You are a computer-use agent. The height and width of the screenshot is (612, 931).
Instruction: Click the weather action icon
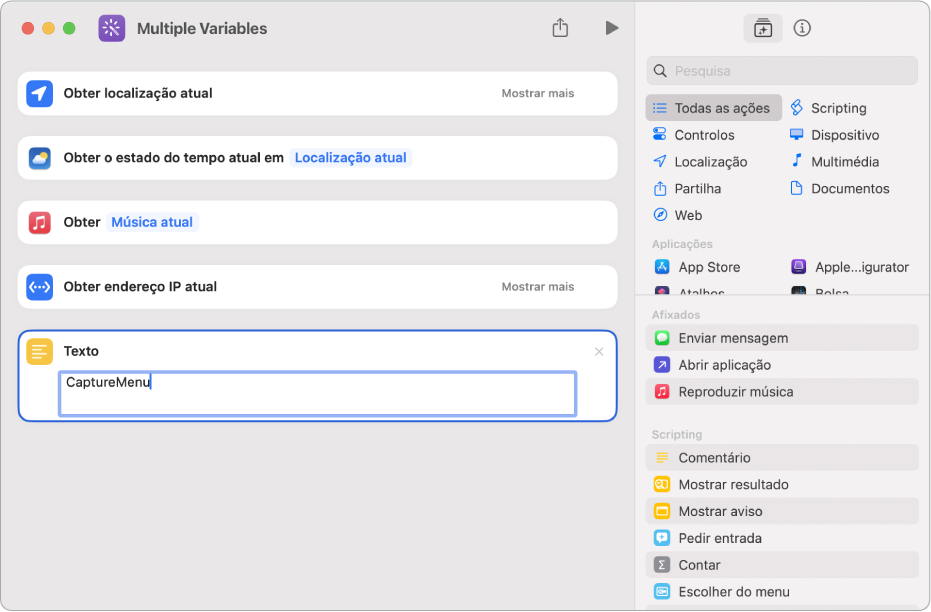pos(39,158)
